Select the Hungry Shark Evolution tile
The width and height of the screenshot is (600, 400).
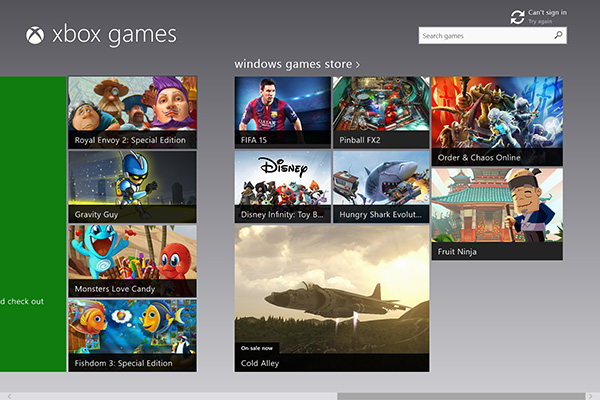381,186
